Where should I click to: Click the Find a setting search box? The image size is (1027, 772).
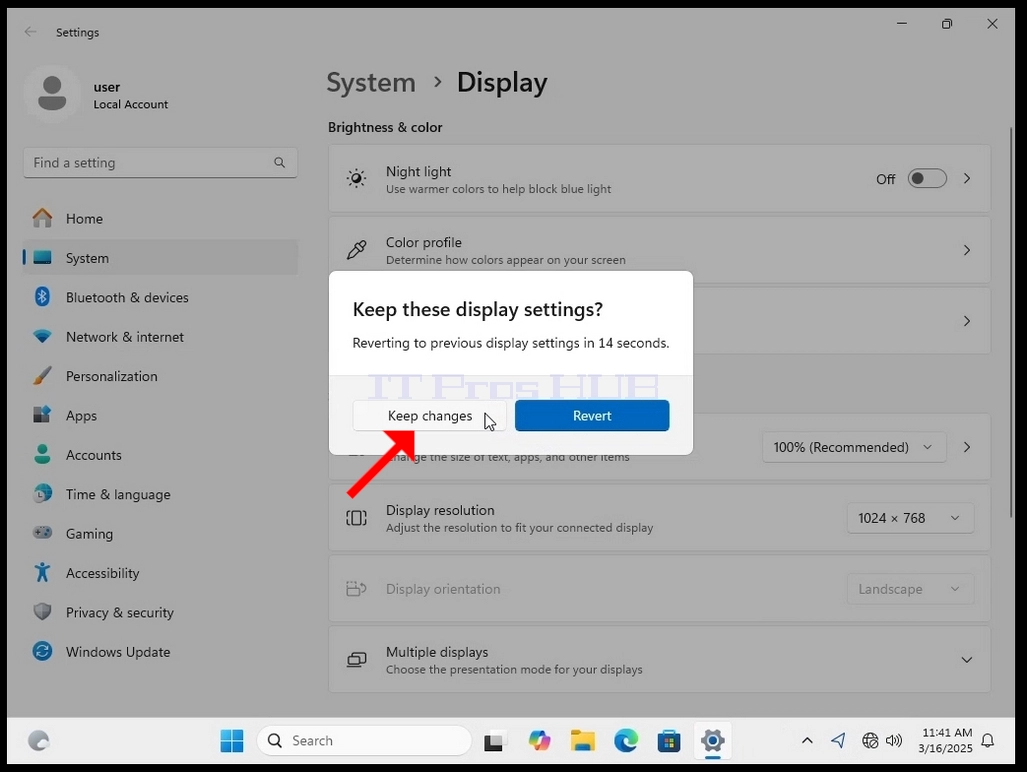click(x=160, y=162)
